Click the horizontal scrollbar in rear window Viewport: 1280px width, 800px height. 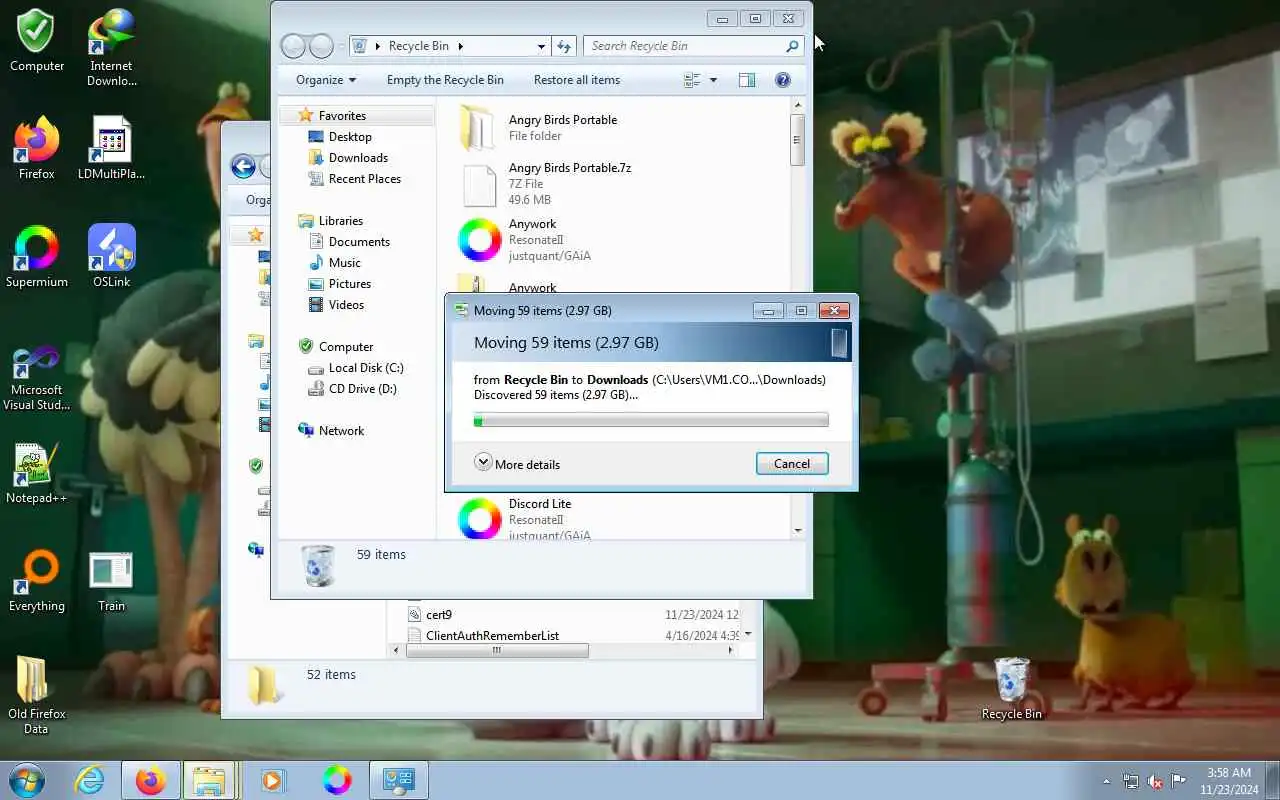click(496, 650)
